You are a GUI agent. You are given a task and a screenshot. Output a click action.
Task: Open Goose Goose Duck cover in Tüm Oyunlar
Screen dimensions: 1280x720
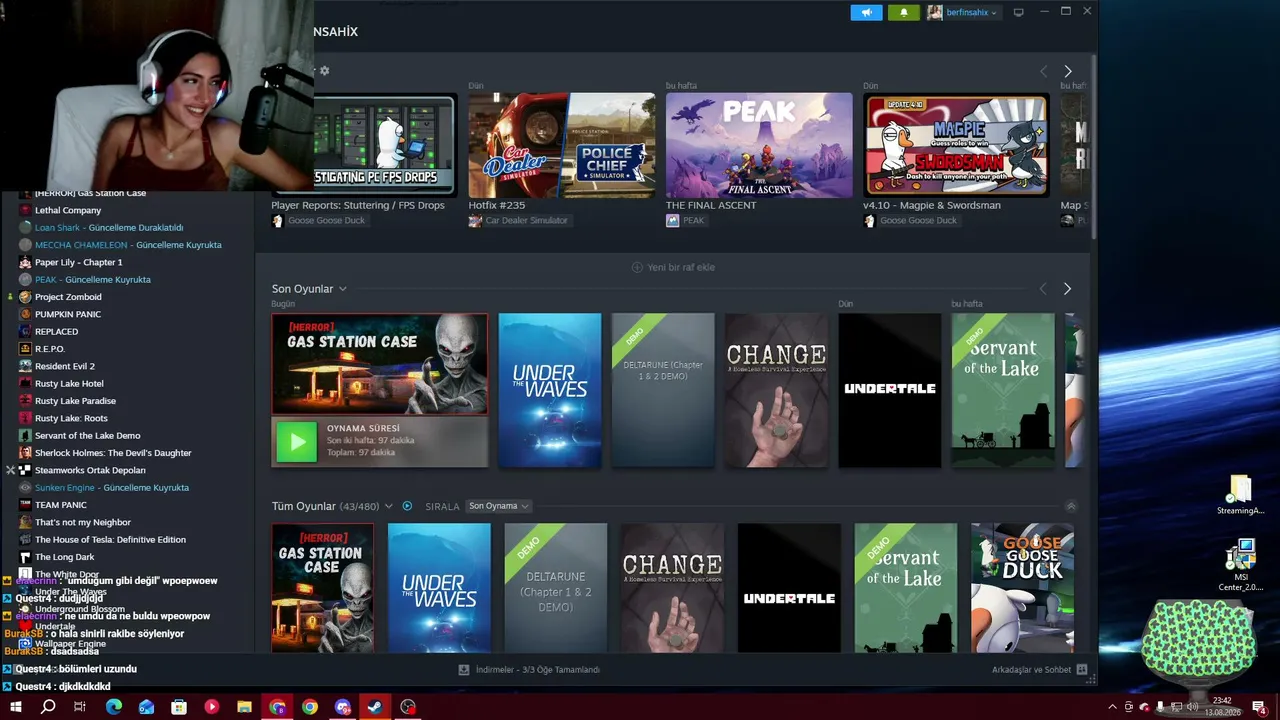(1022, 588)
